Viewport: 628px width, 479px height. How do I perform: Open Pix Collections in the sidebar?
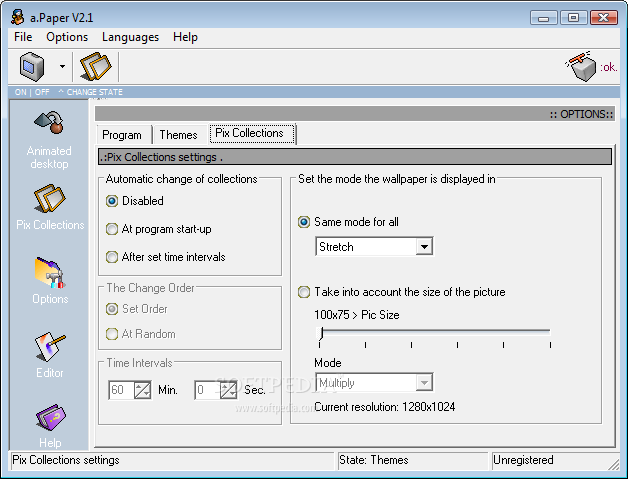click(50, 207)
